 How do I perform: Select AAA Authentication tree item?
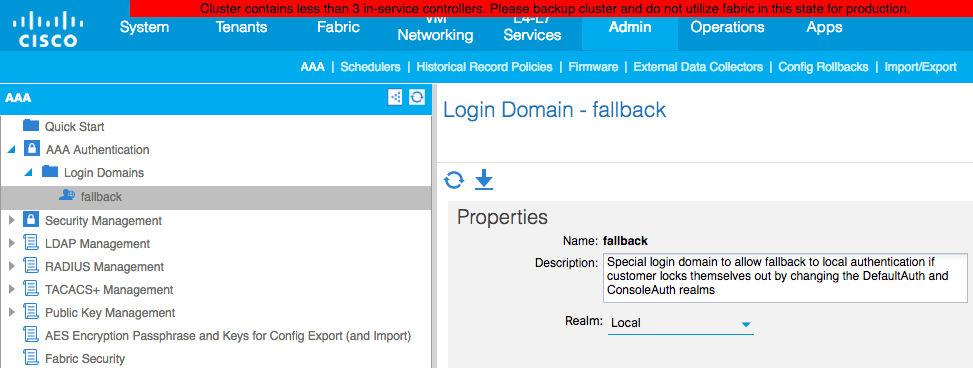tap(97, 150)
